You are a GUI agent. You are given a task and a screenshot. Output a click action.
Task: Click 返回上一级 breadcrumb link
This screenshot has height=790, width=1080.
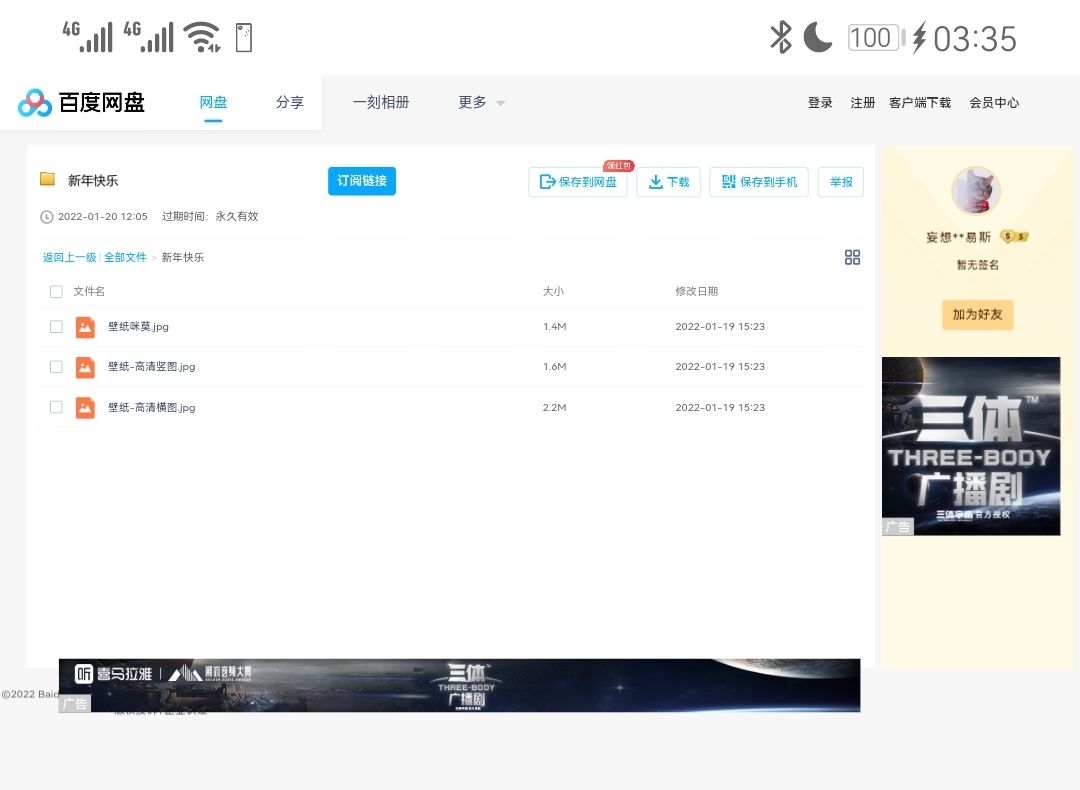pyautogui.click(x=70, y=258)
